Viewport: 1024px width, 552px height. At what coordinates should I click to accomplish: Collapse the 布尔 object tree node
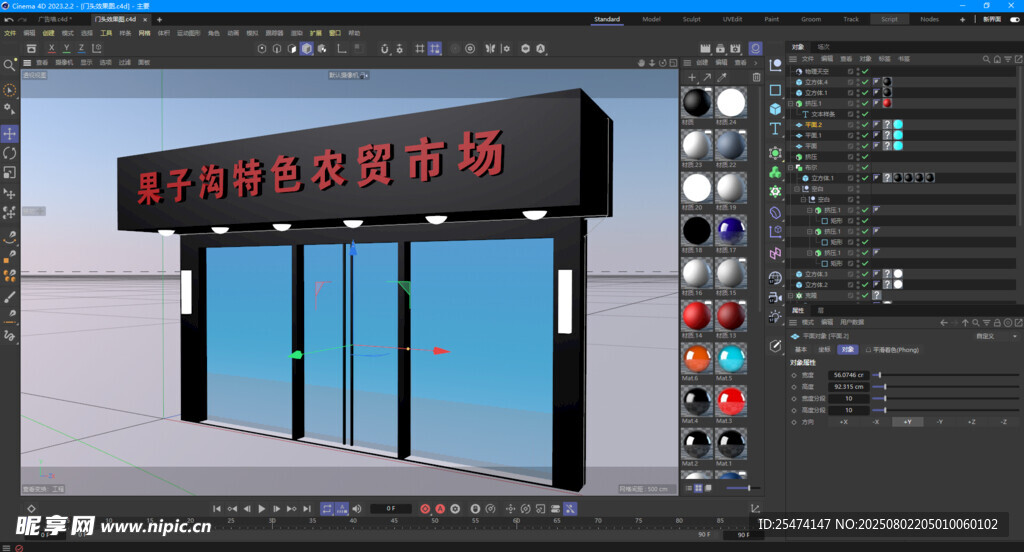click(791, 167)
